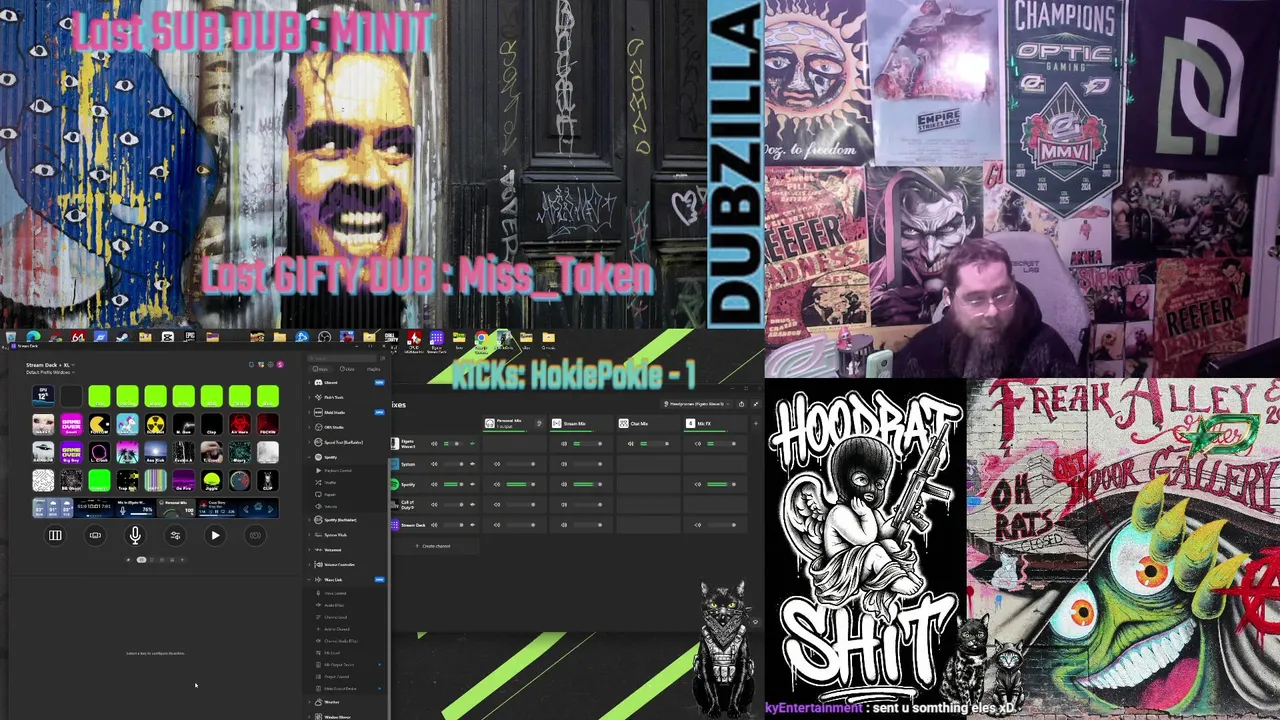Adjust Spotify volume slider in Personal Mix
The height and width of the screenshot is (720, 1280).
(x=520, y=484)
